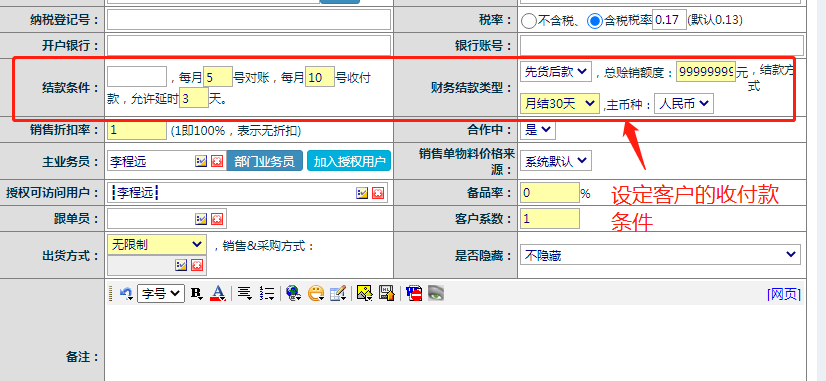Insert hyperlink with the globe icon
This screenshot has height=381, width=826.
(x=293, y=294)
